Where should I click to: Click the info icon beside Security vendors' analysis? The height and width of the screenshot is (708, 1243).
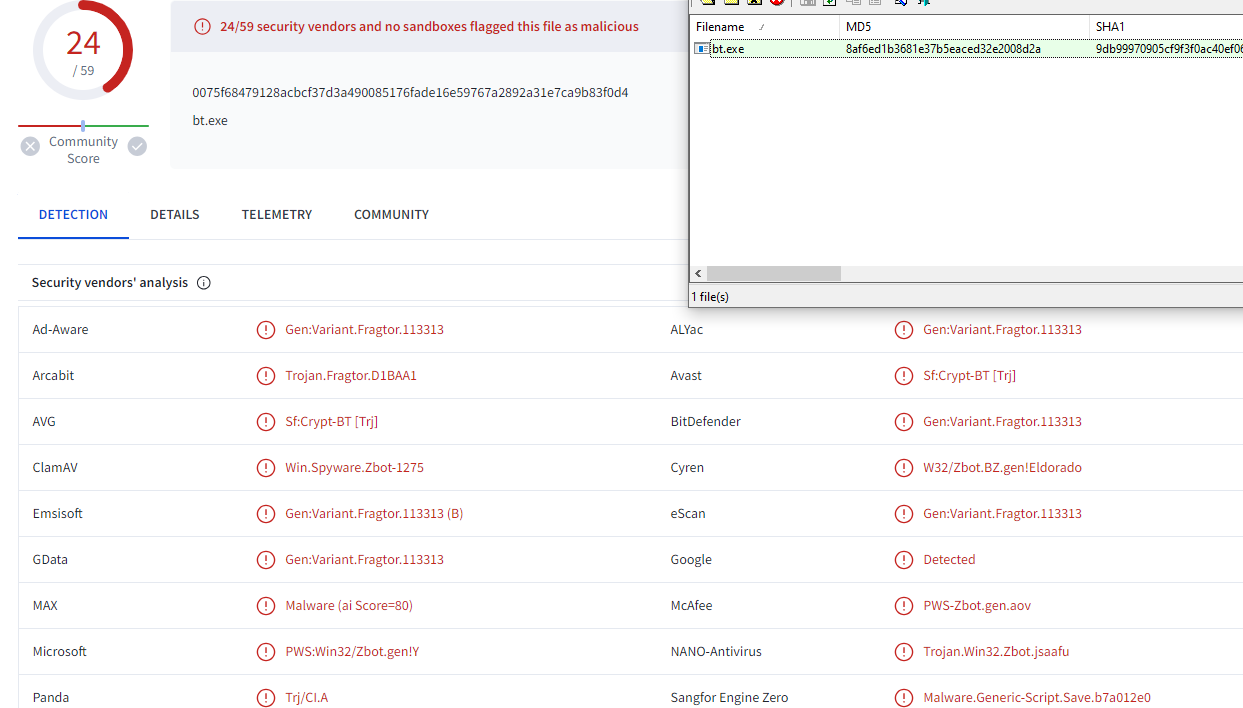(204, 283)
